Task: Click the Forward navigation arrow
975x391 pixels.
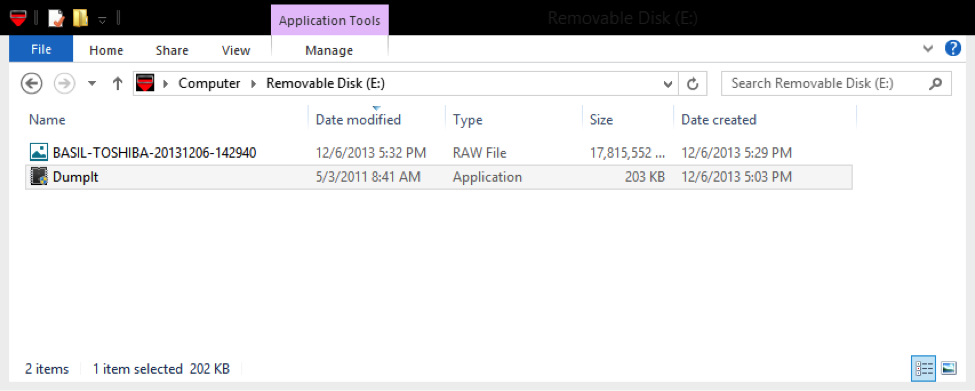Action: [x=65, y=83]
